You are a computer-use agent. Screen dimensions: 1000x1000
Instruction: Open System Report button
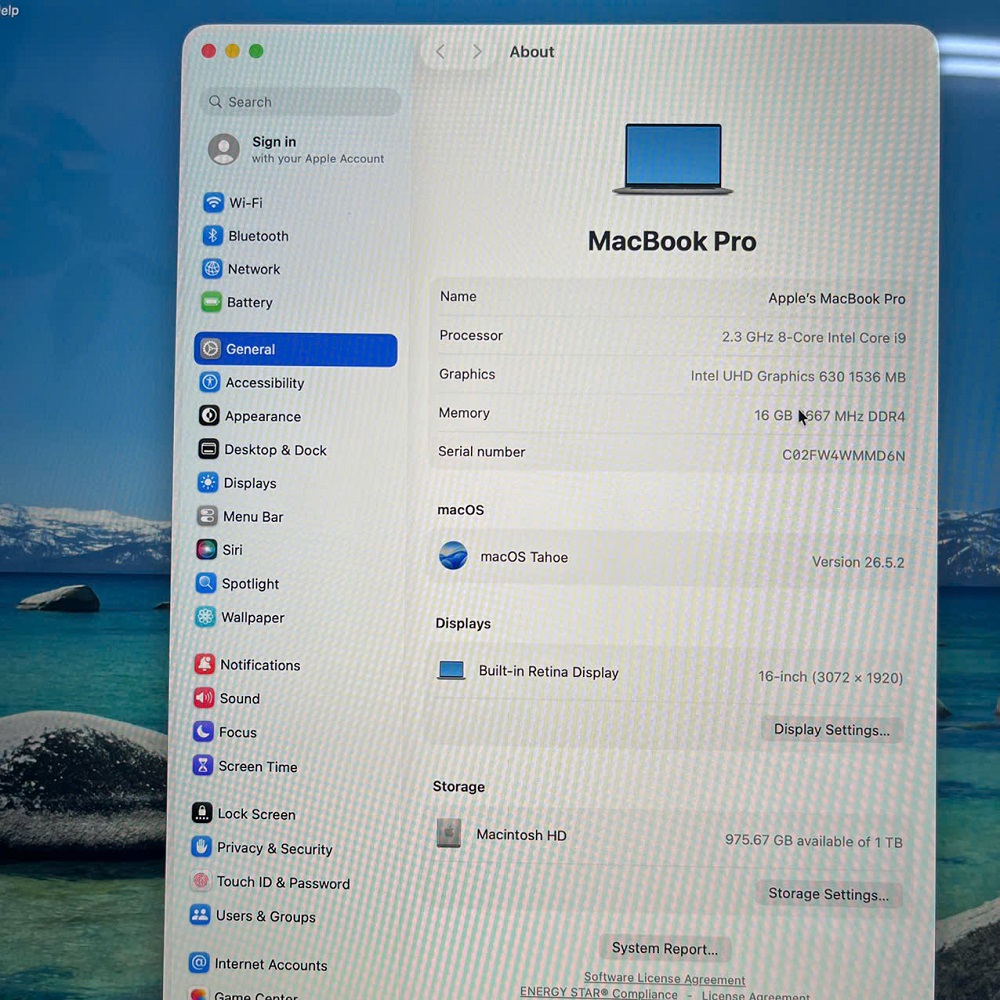(665, 948)
